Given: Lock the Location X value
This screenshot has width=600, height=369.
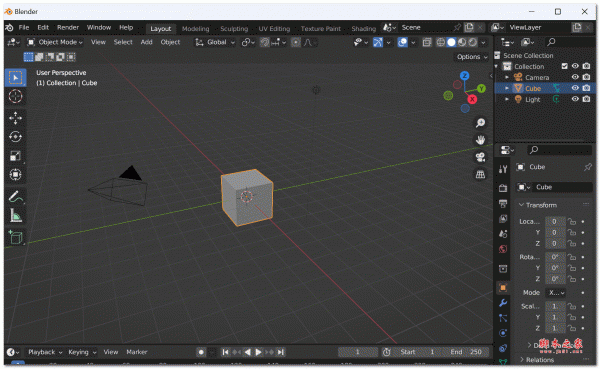Looking at the screenshot, I should coord(572,222).
